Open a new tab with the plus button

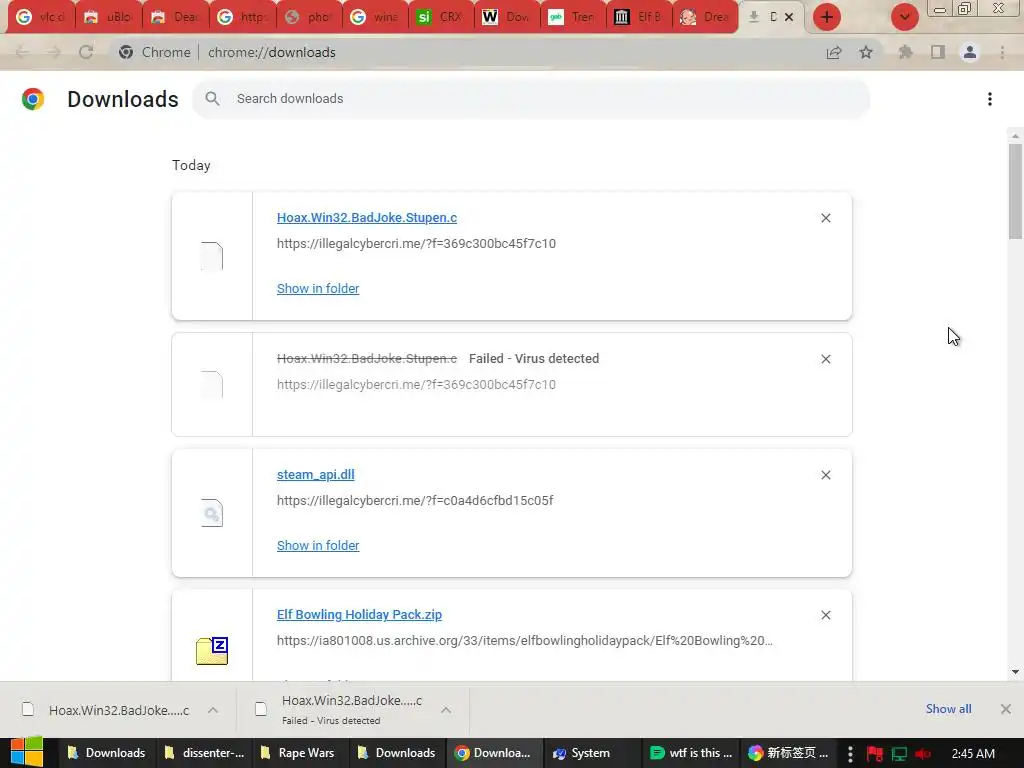(x=827, y=17)
